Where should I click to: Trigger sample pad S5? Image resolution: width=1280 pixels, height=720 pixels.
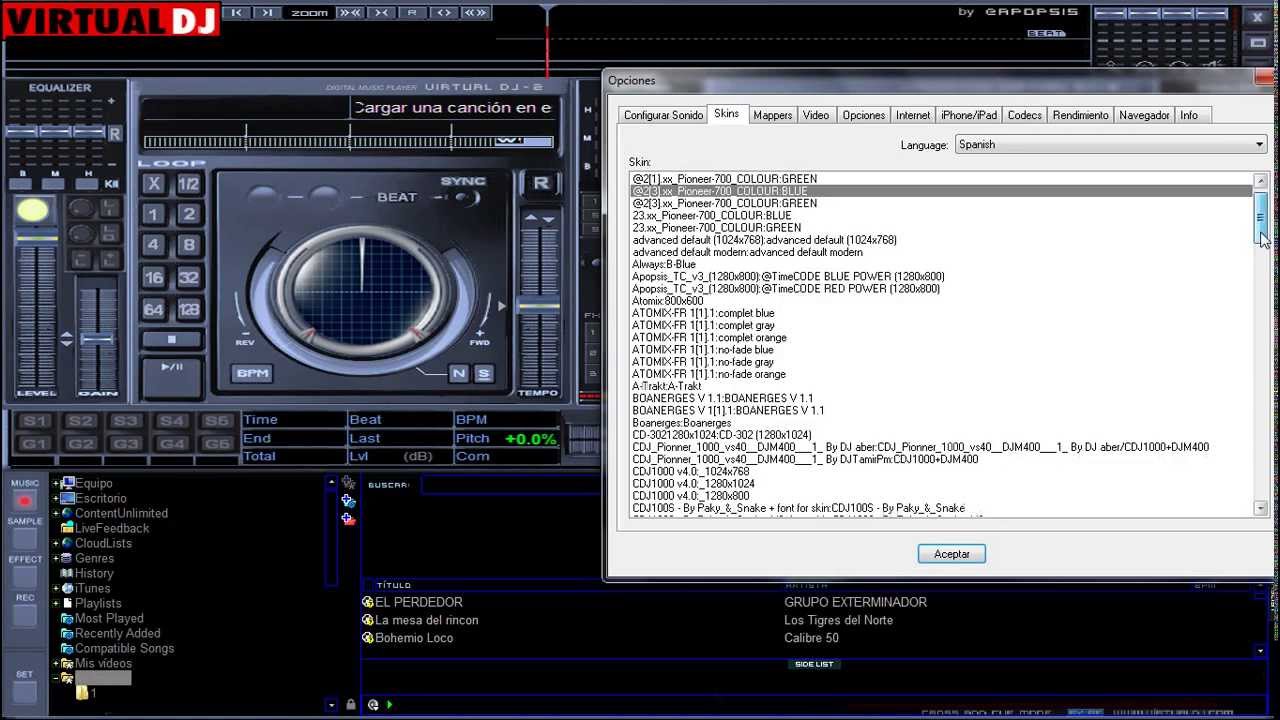pos(217,421)
